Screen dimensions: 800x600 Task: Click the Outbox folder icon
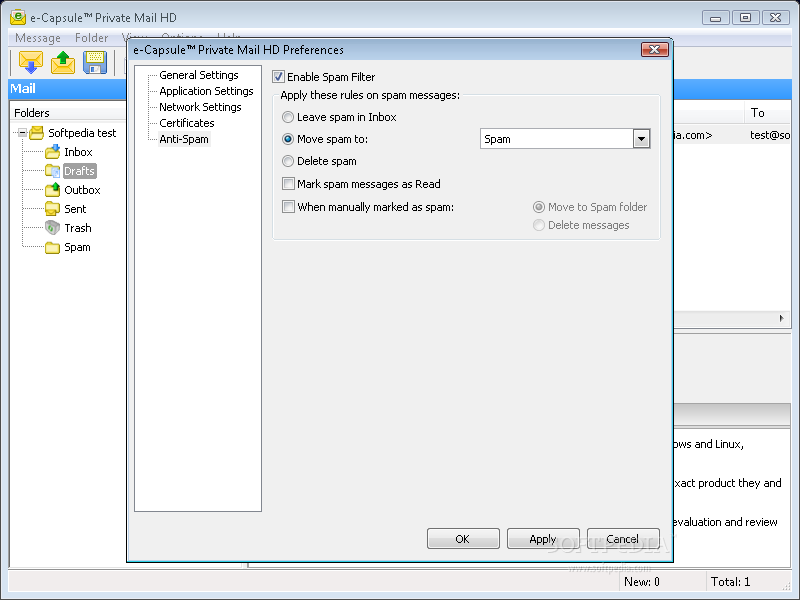click(x=53, y=190)
